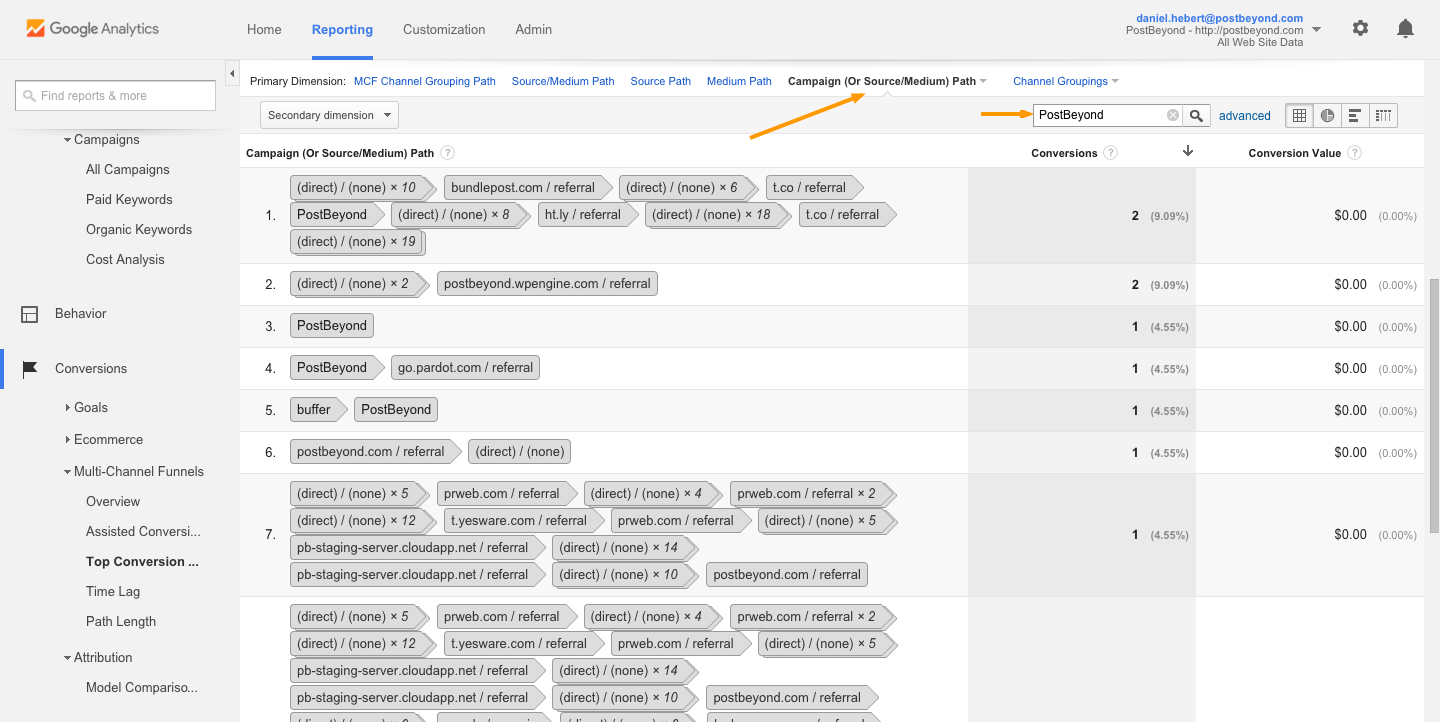Viewport: 1440px width, 722px height.
Task: Open the advanced filter link
Action: (1244, 116)
